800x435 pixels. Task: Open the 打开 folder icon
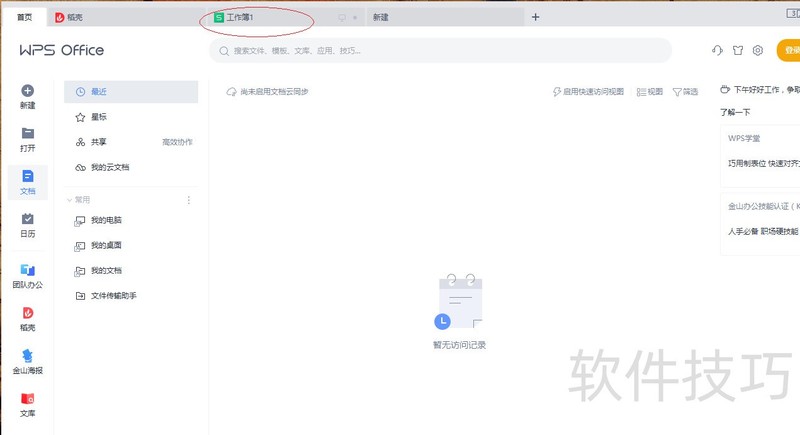(28, 134)
